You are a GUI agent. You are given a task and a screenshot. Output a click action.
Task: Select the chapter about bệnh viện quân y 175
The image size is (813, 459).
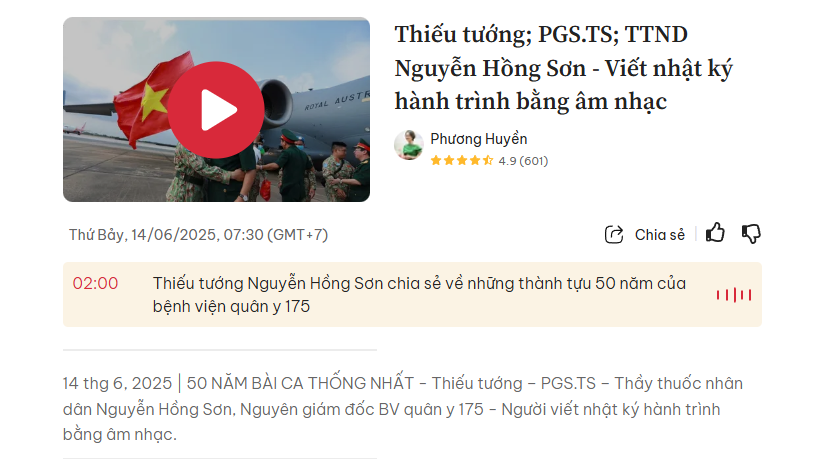(x=419, y=295)
